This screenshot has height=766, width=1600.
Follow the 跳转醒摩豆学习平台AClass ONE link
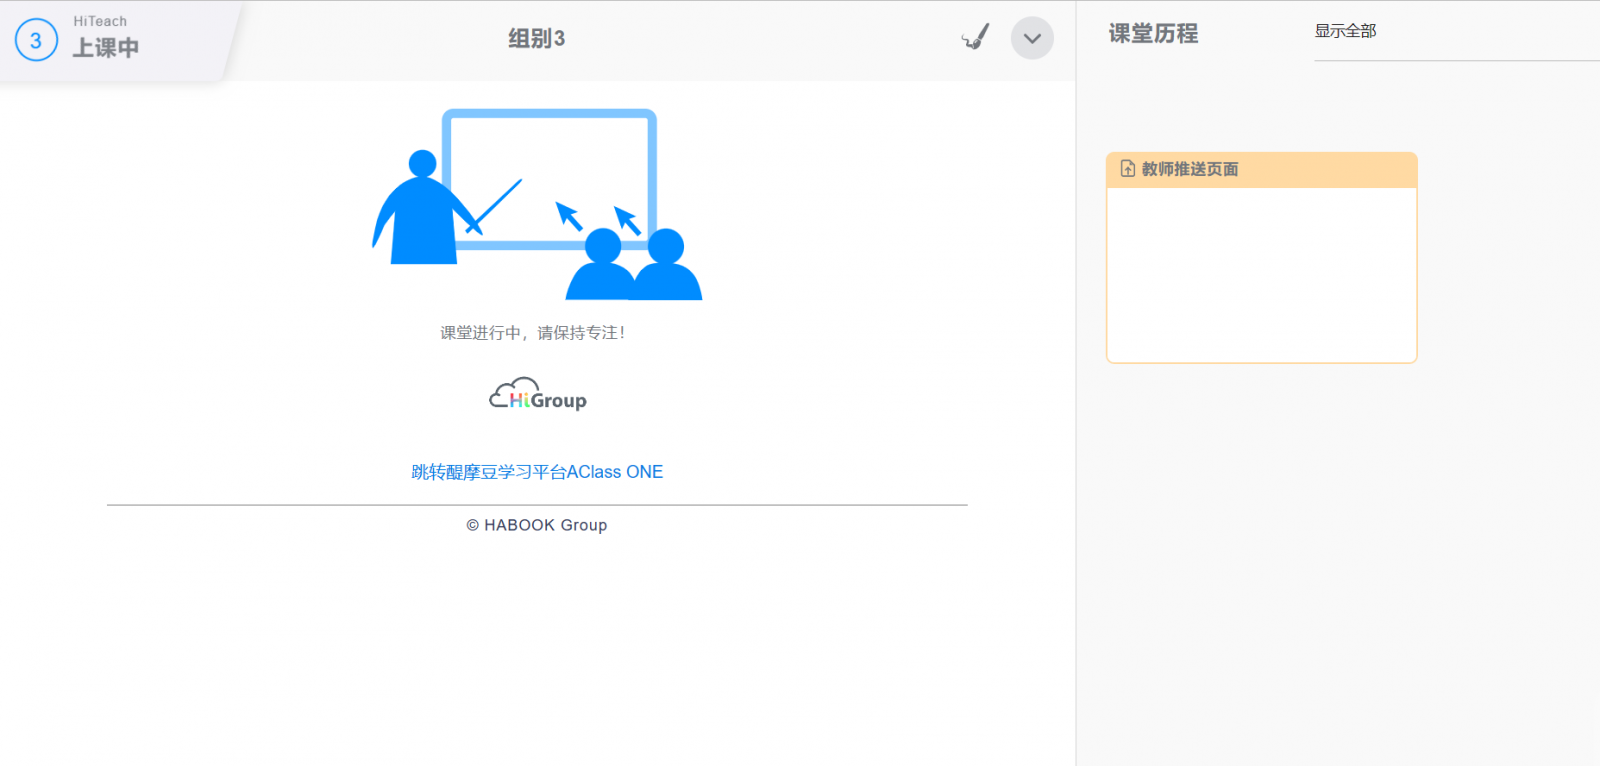pos(537,472)
